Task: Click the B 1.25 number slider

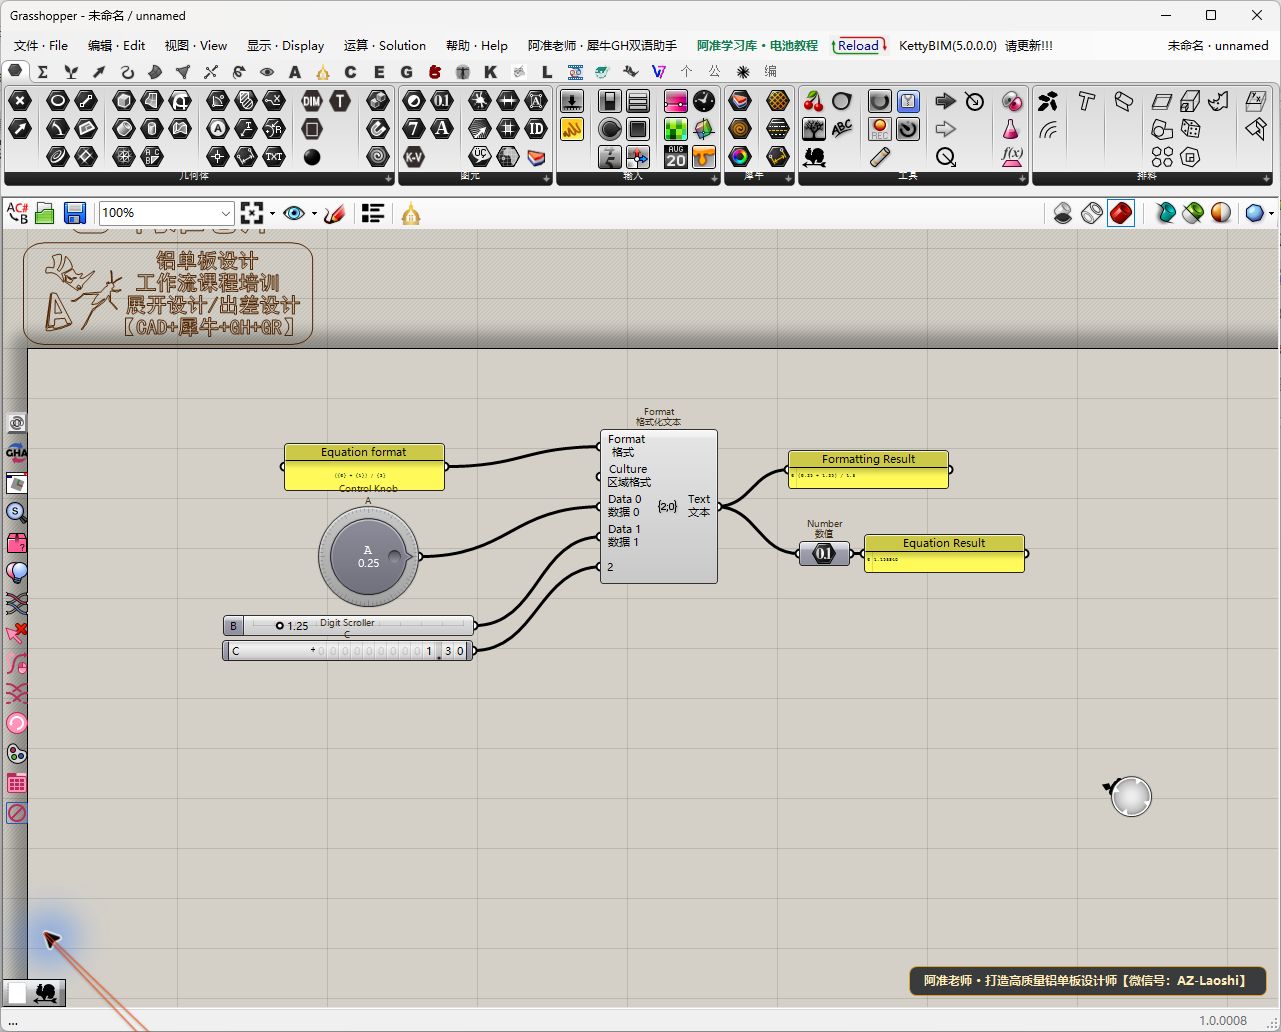Action: [x=348, y=626]
